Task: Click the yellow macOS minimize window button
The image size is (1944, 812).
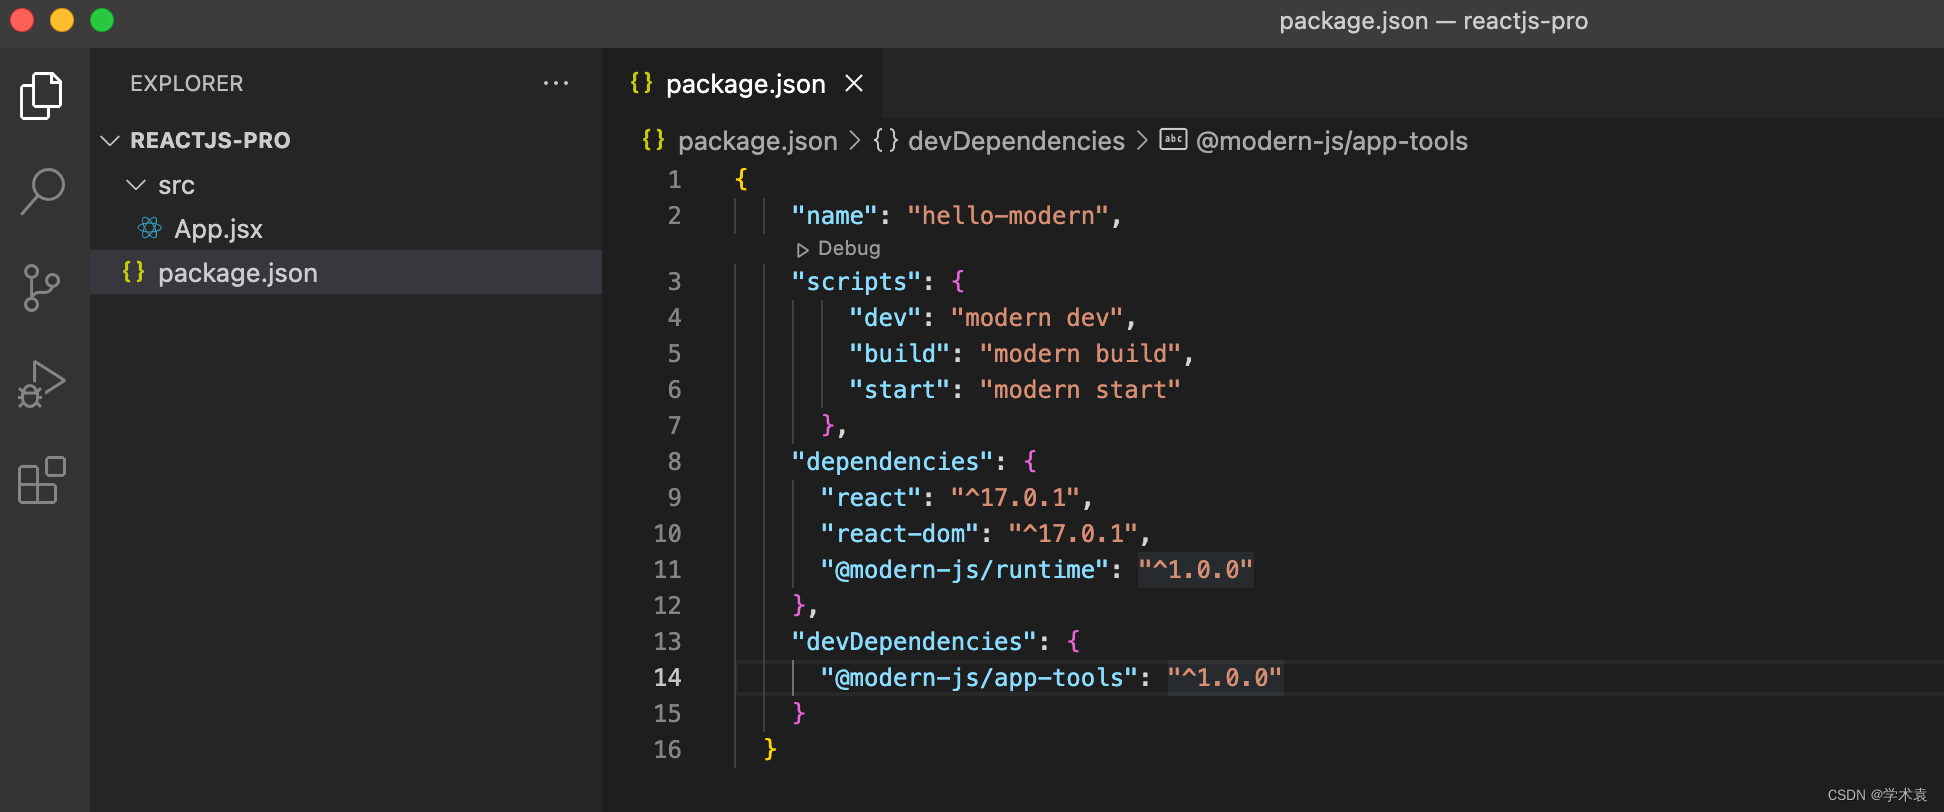Action: click(62, 20)
